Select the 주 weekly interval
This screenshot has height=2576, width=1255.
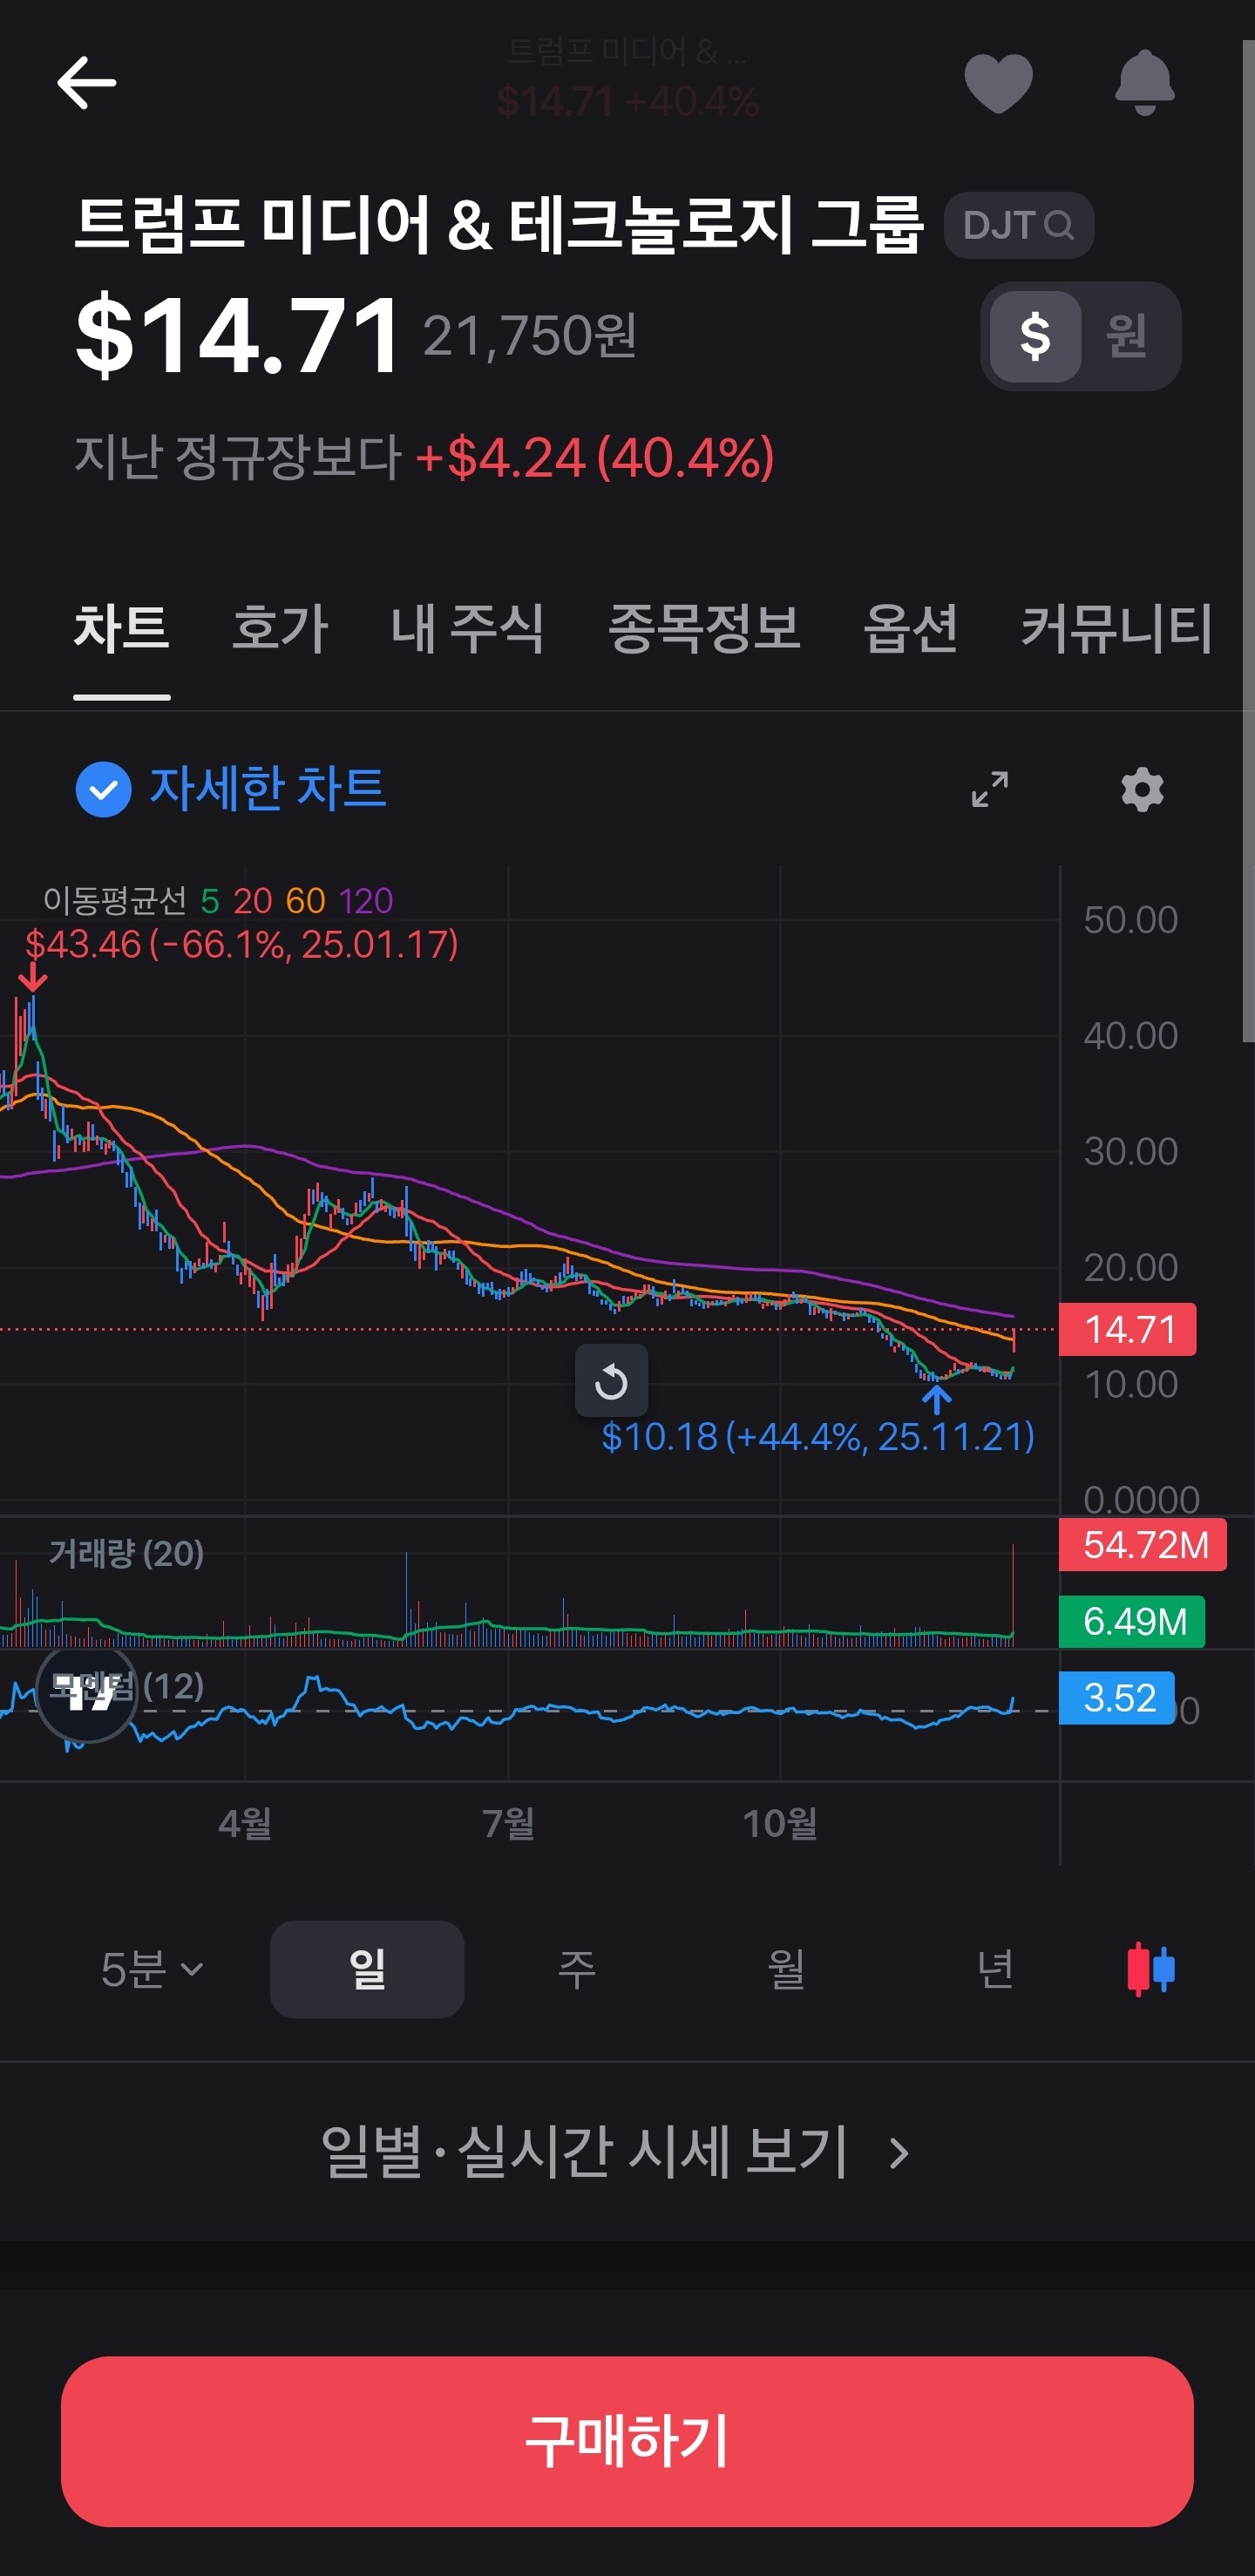[x=576, y=1969]
